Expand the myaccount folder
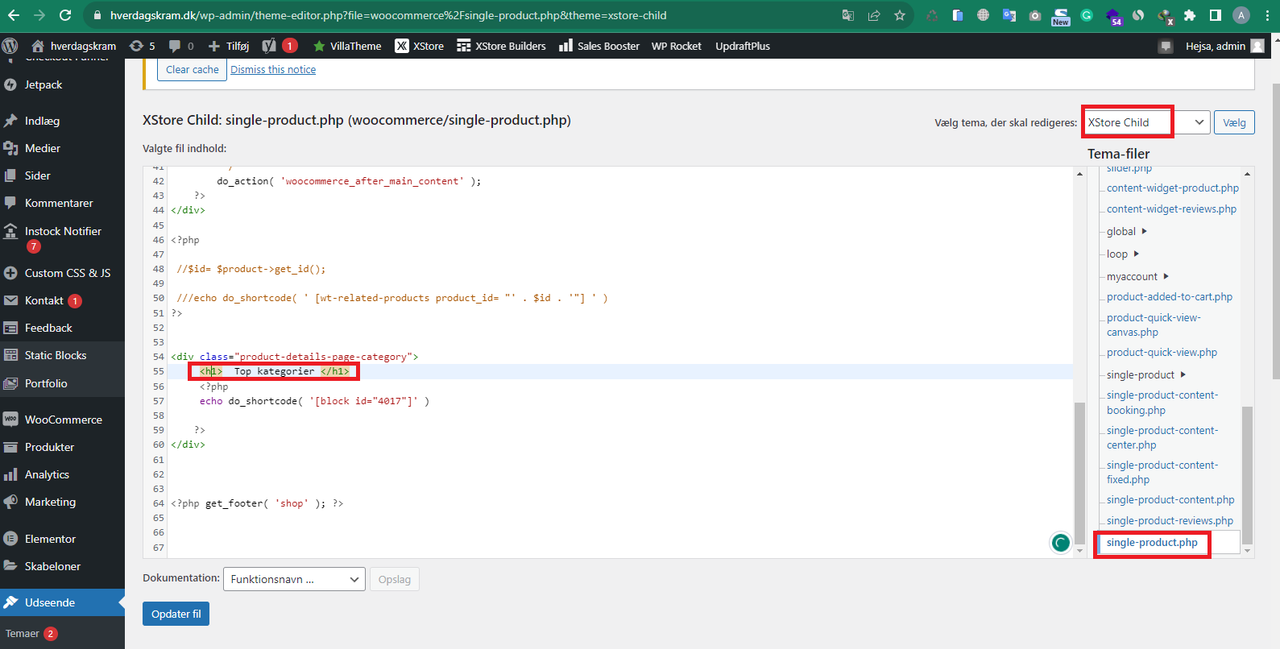 point(1138,276)
